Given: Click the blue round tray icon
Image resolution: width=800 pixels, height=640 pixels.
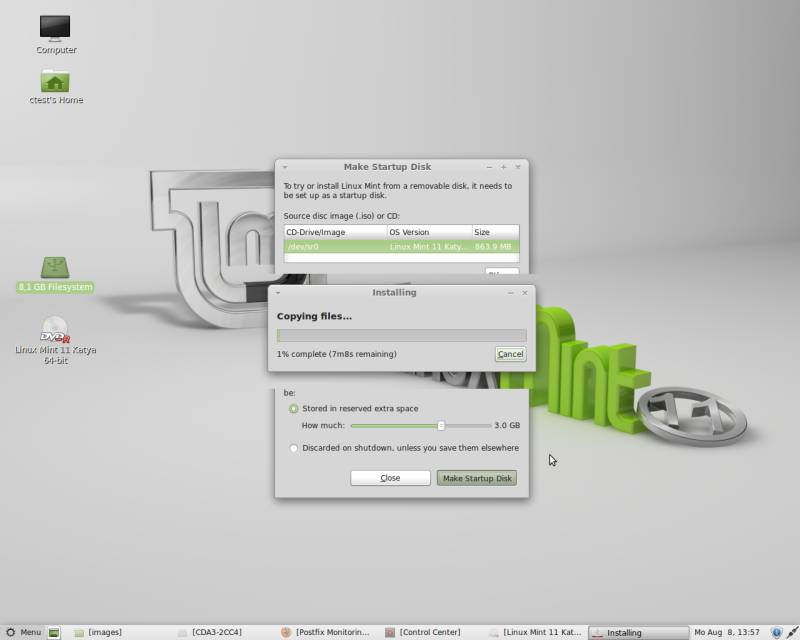Looking at the screenshot, I should click(776, 633).
